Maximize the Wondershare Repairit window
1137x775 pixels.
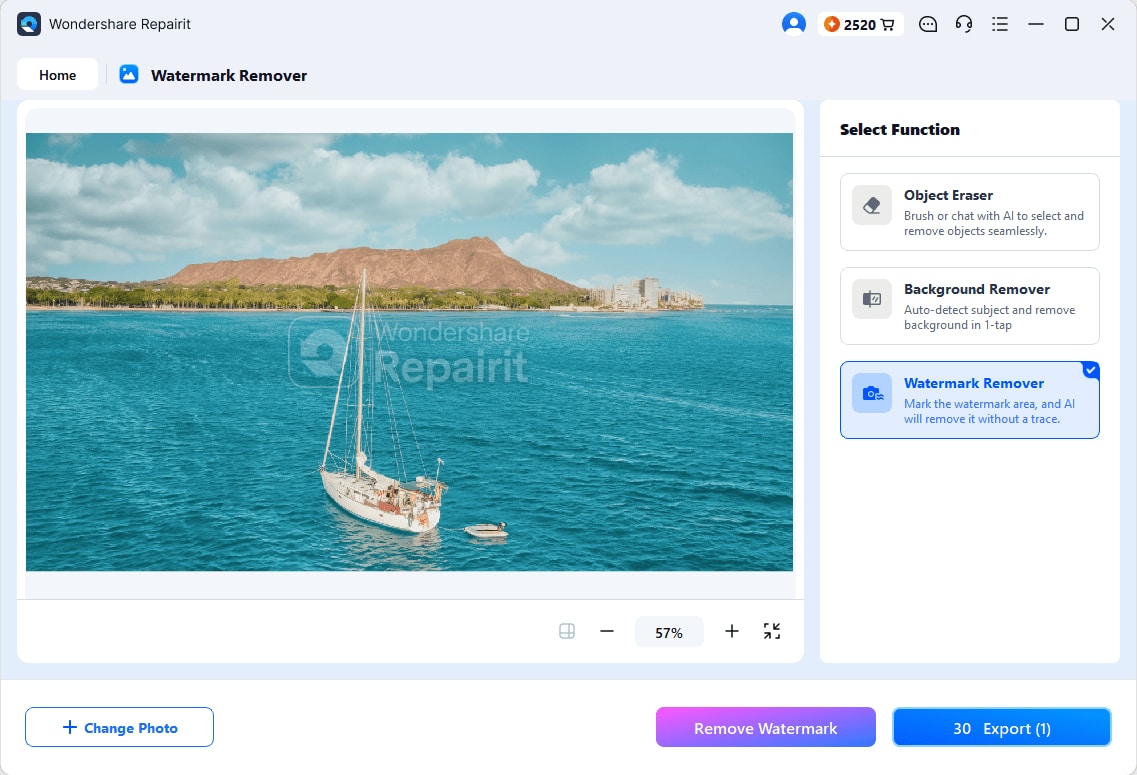1072,24
